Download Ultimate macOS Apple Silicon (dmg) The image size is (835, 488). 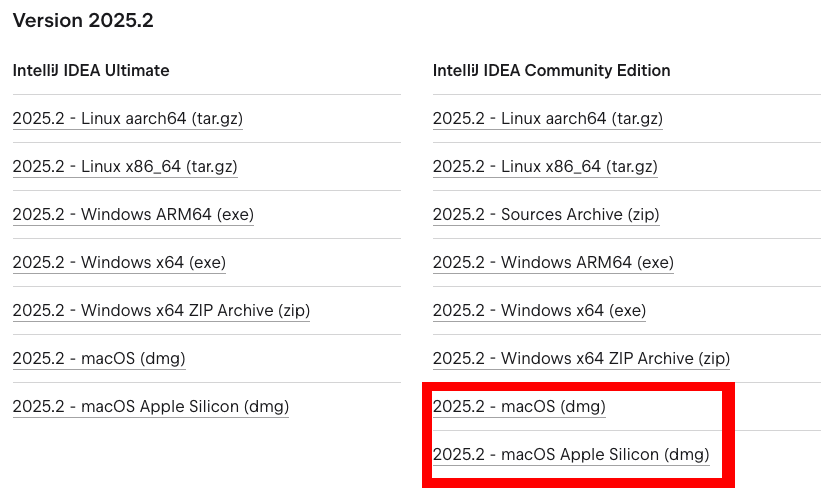(x=150, y=406)
